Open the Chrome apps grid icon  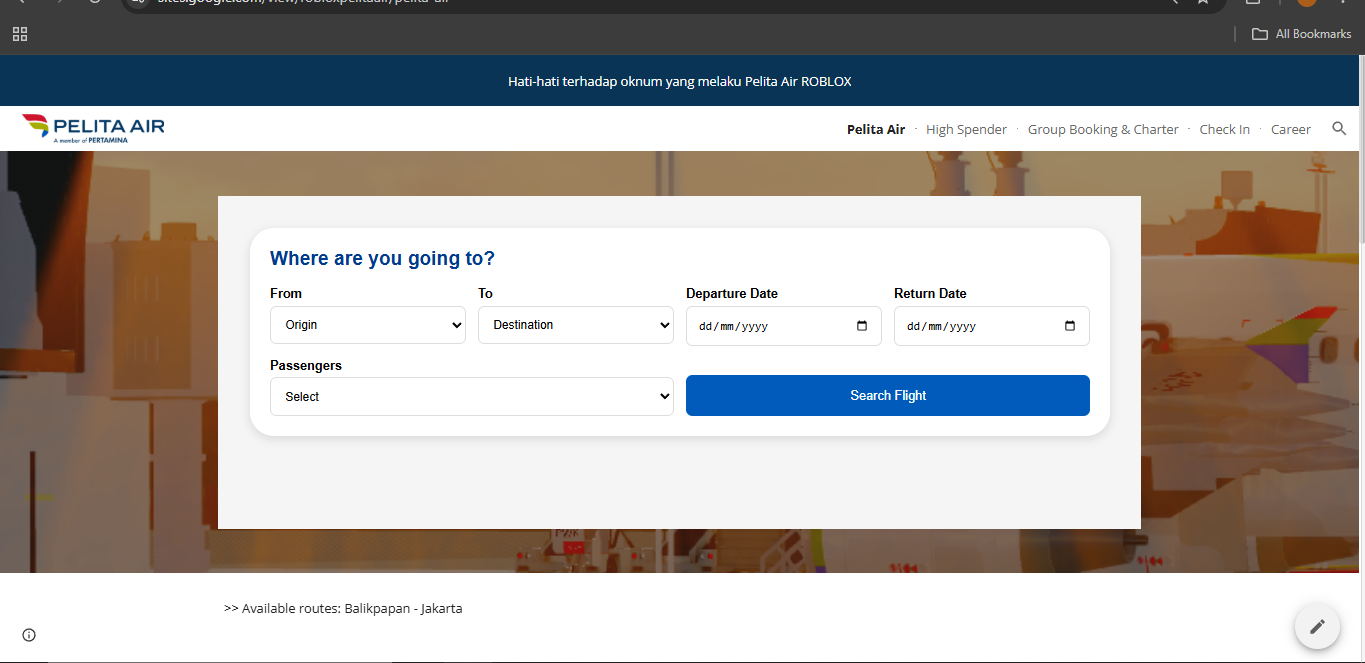tap(20, 34)
